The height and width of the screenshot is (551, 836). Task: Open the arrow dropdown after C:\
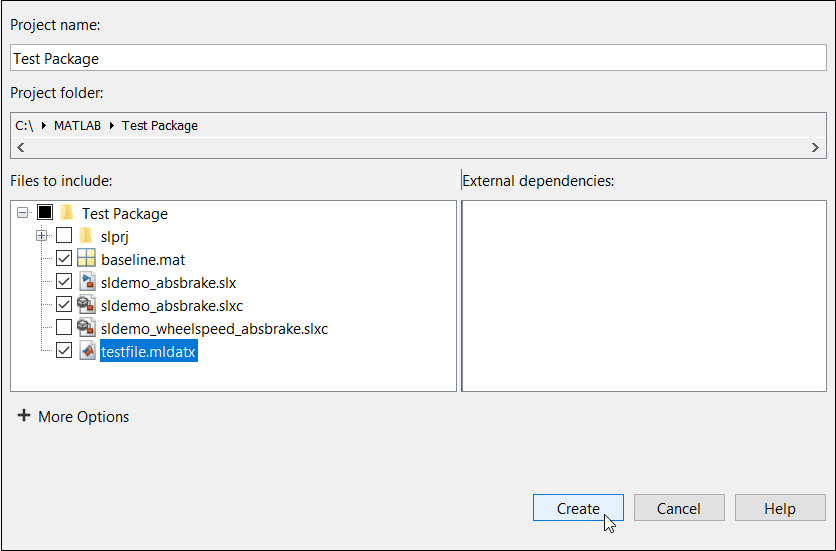[44, 126]
